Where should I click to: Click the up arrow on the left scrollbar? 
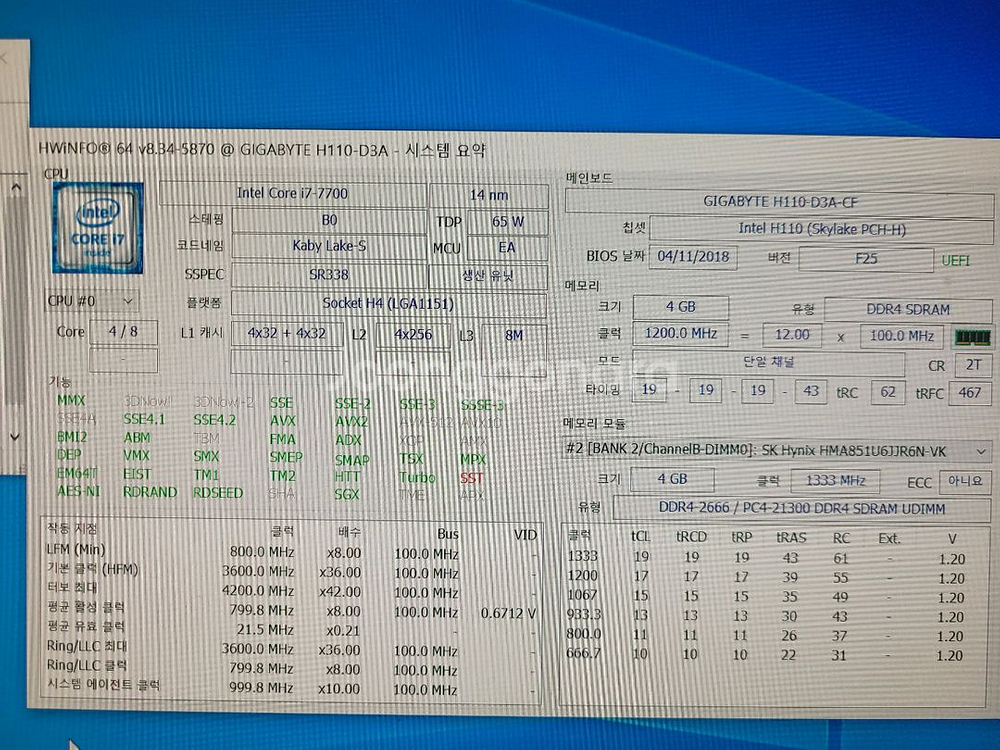tap(14, 186)
